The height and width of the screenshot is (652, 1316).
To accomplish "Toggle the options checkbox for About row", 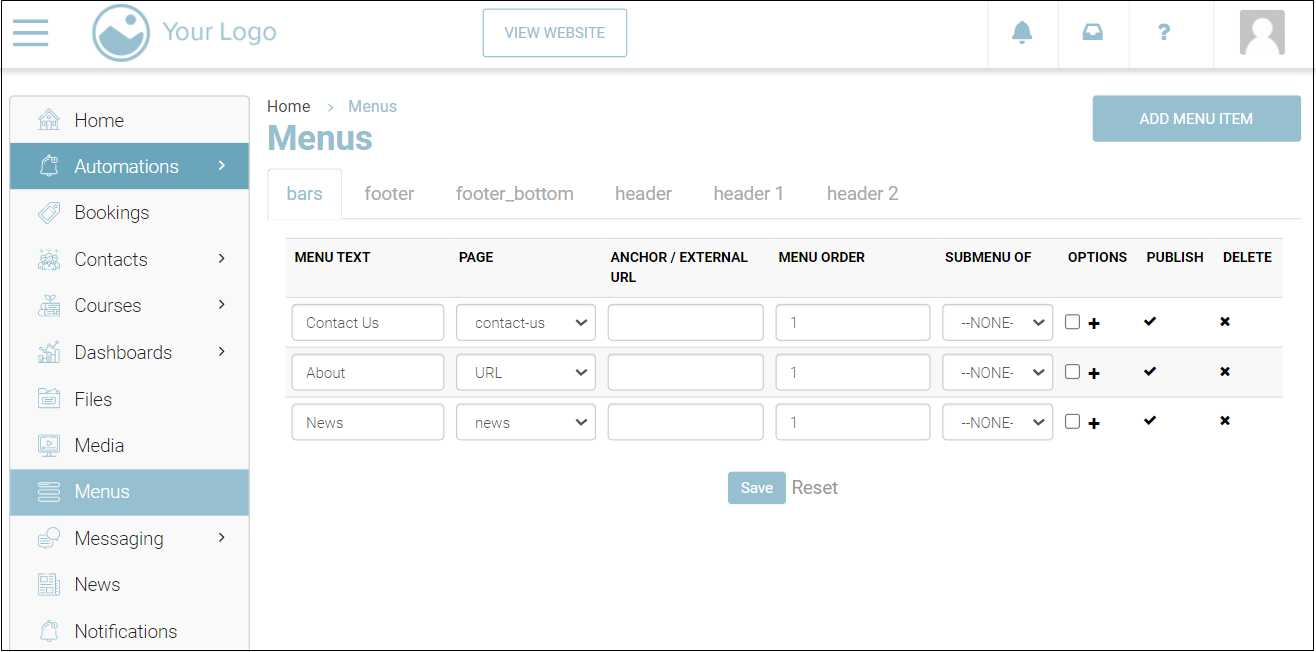I will pyautogui.click(x=1072, y=372).
